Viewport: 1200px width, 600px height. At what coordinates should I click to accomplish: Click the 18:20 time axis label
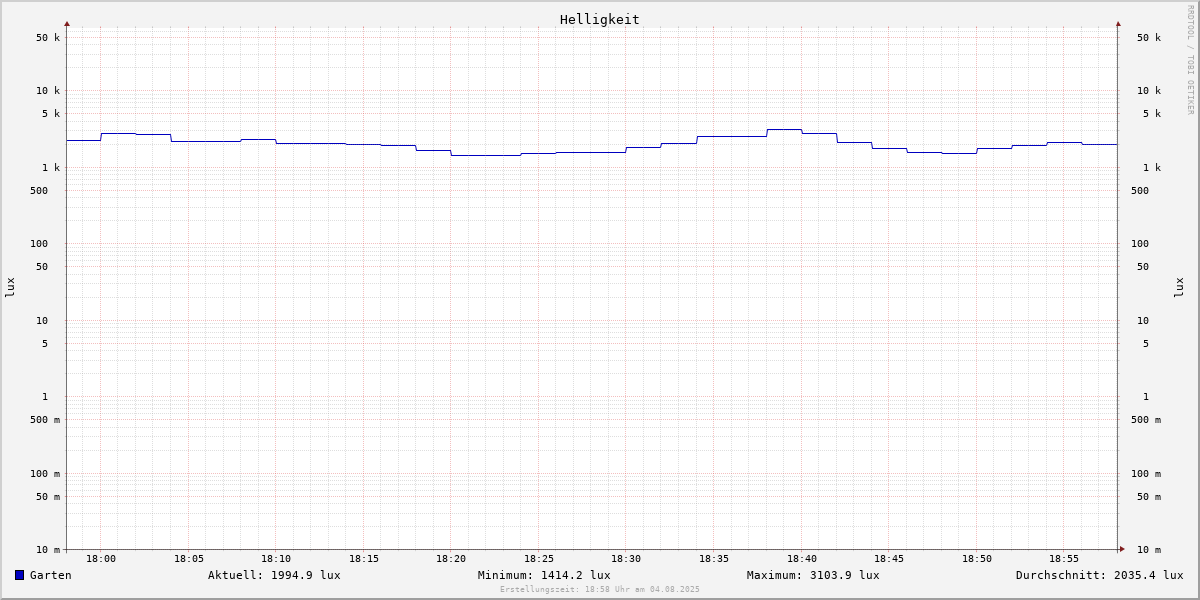[x=451, y=559]
